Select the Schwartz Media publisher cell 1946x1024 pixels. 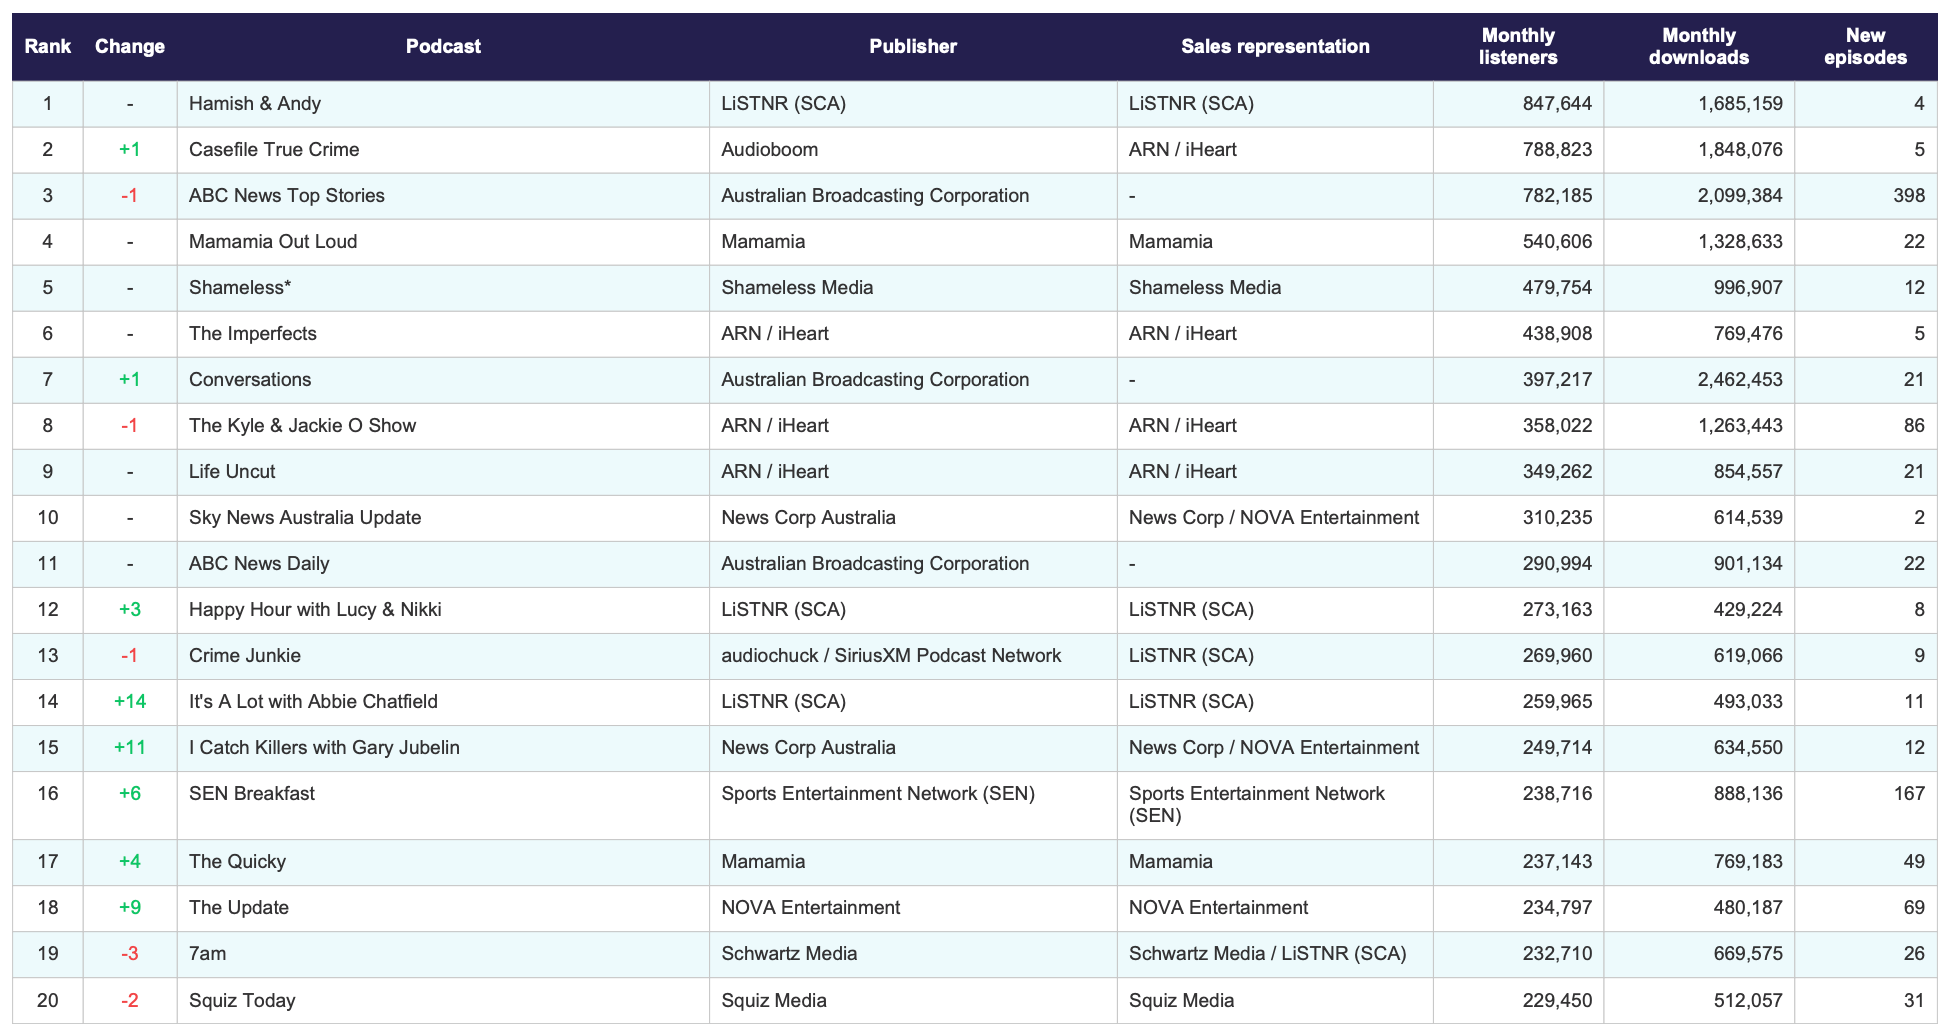[789, 954]
